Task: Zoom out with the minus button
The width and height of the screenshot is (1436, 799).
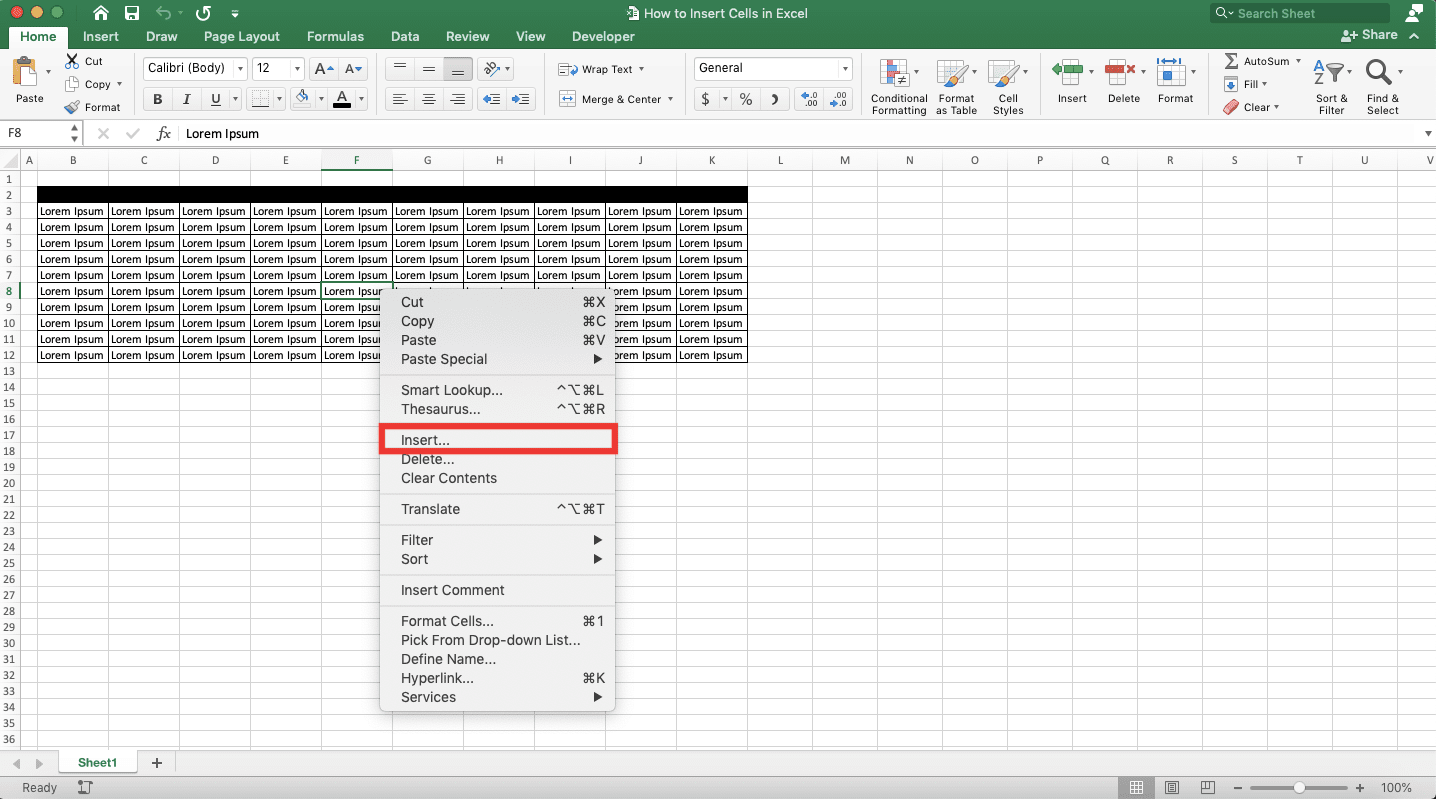Action: click(x=1237, y=788)
